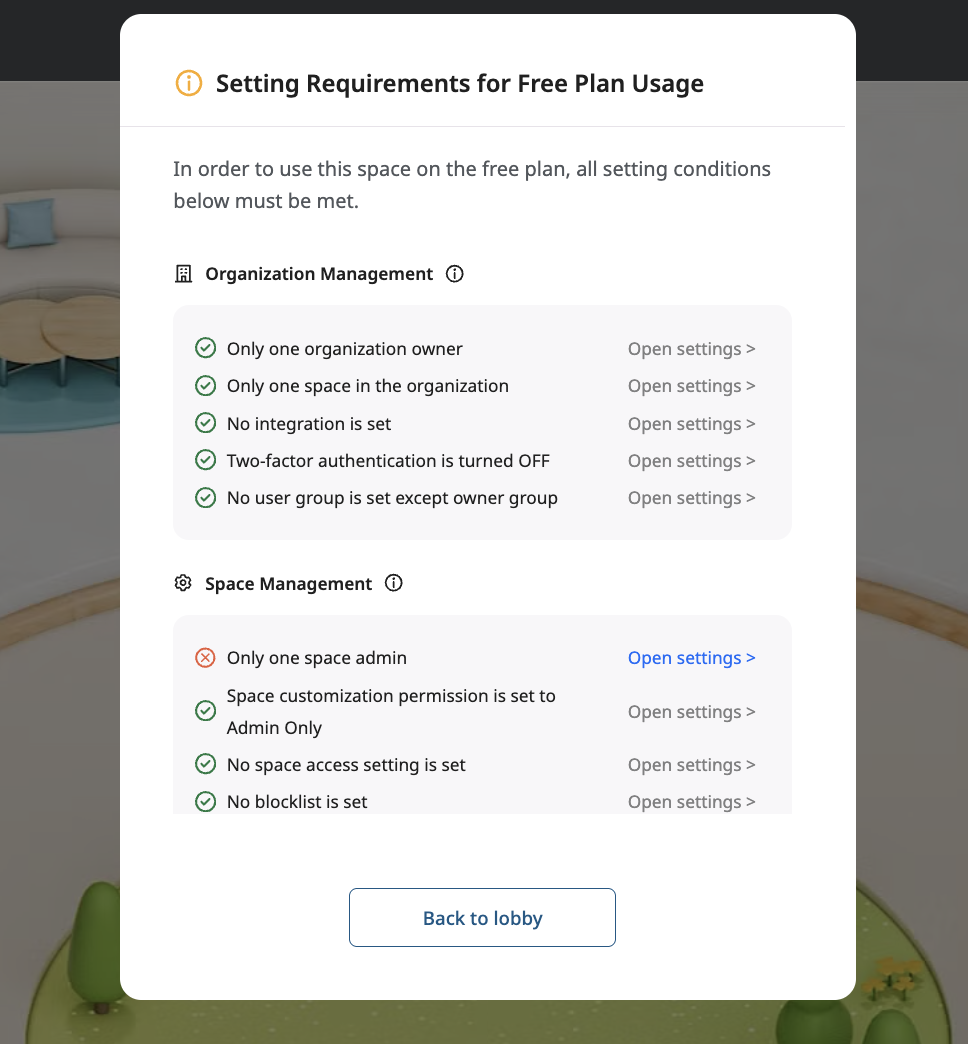Open settings for No space access setting
Screen dimensions: 968x1044
coord(691,765)
